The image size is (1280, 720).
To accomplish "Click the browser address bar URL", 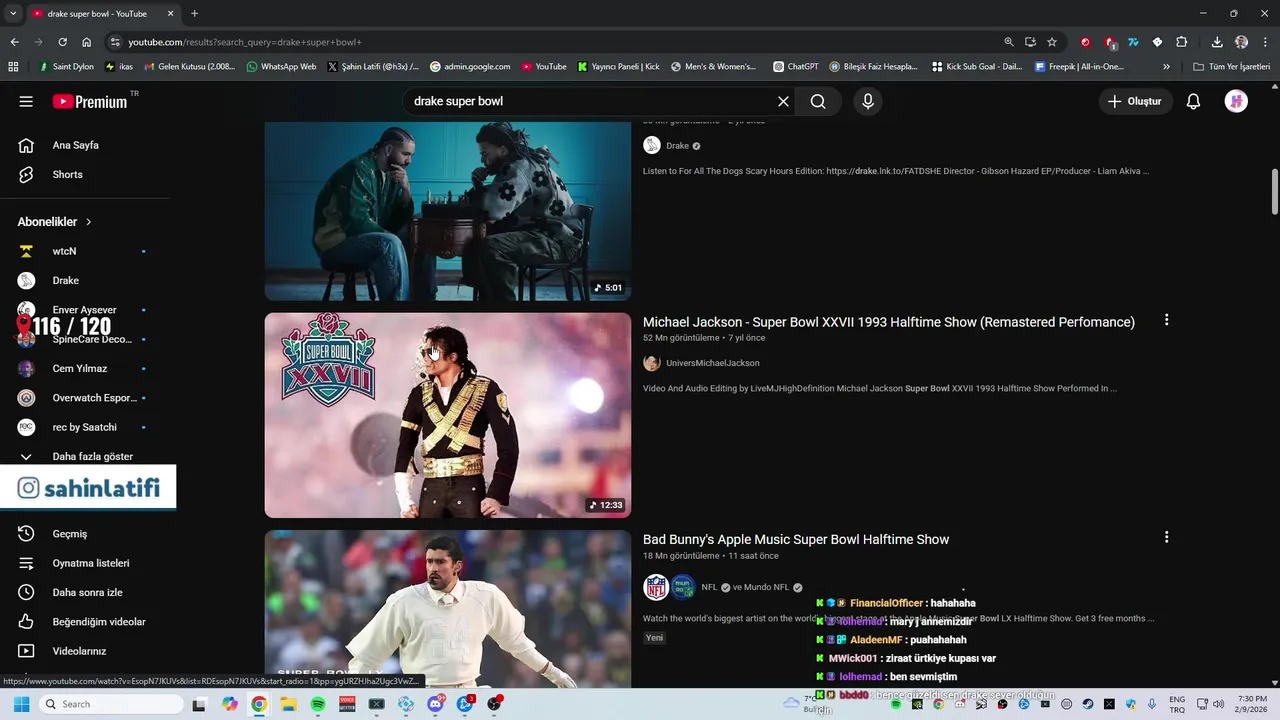I will (x=245, y=42).
